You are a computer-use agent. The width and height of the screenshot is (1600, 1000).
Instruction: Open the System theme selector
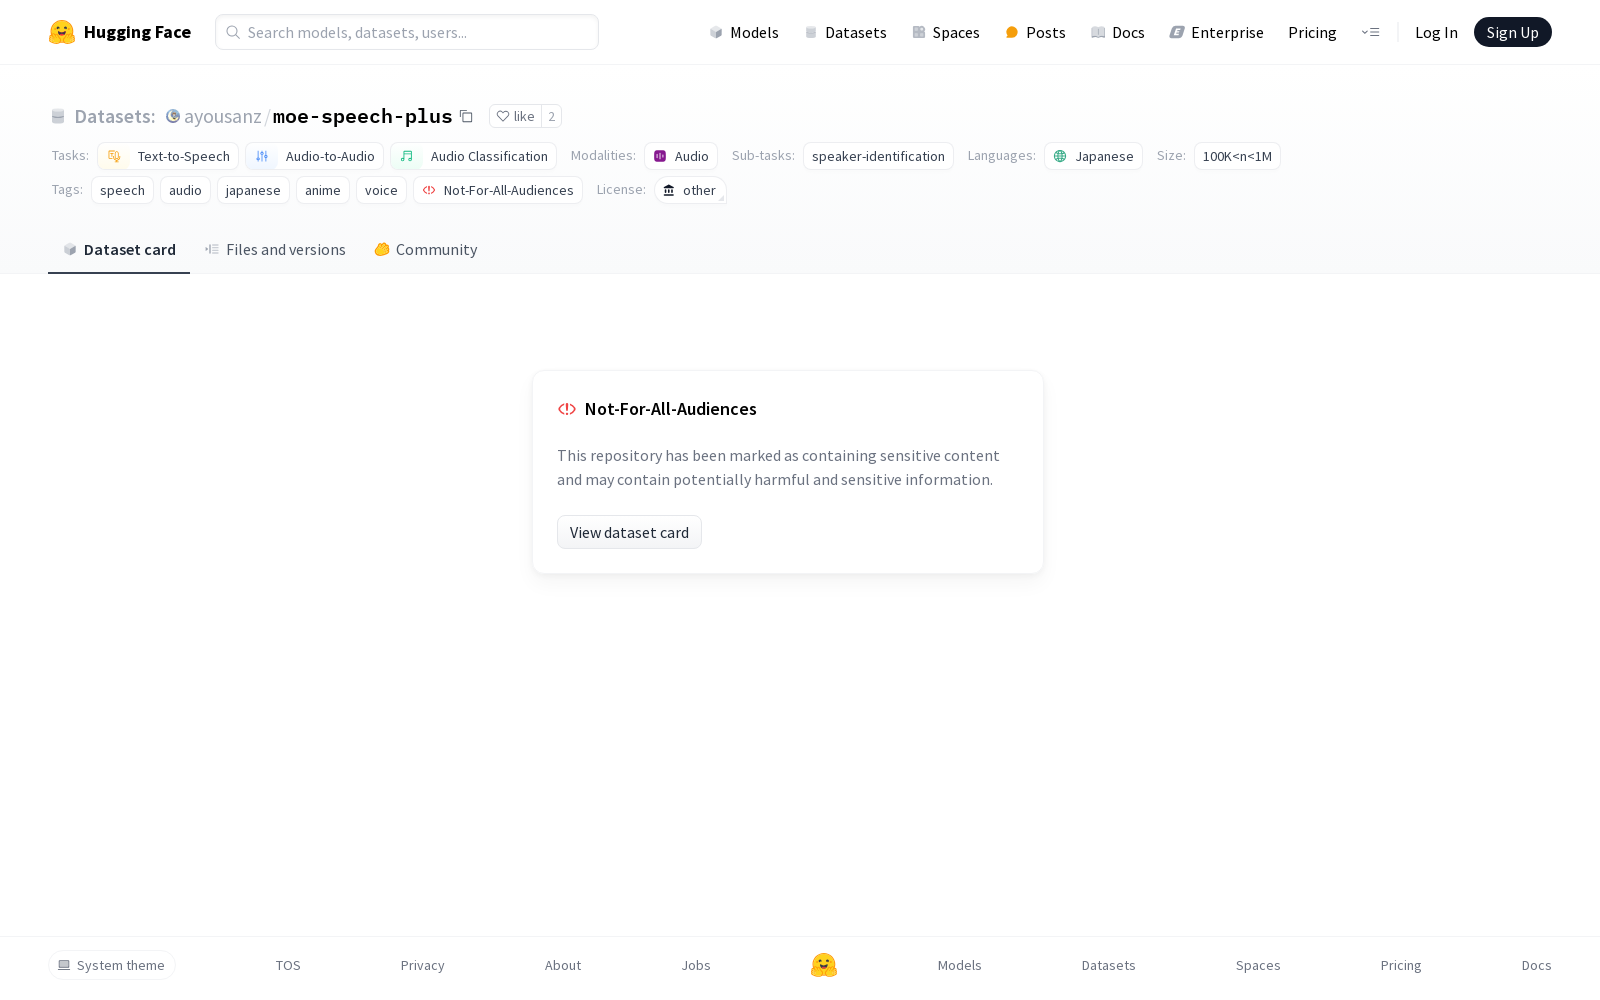(112, 965)
